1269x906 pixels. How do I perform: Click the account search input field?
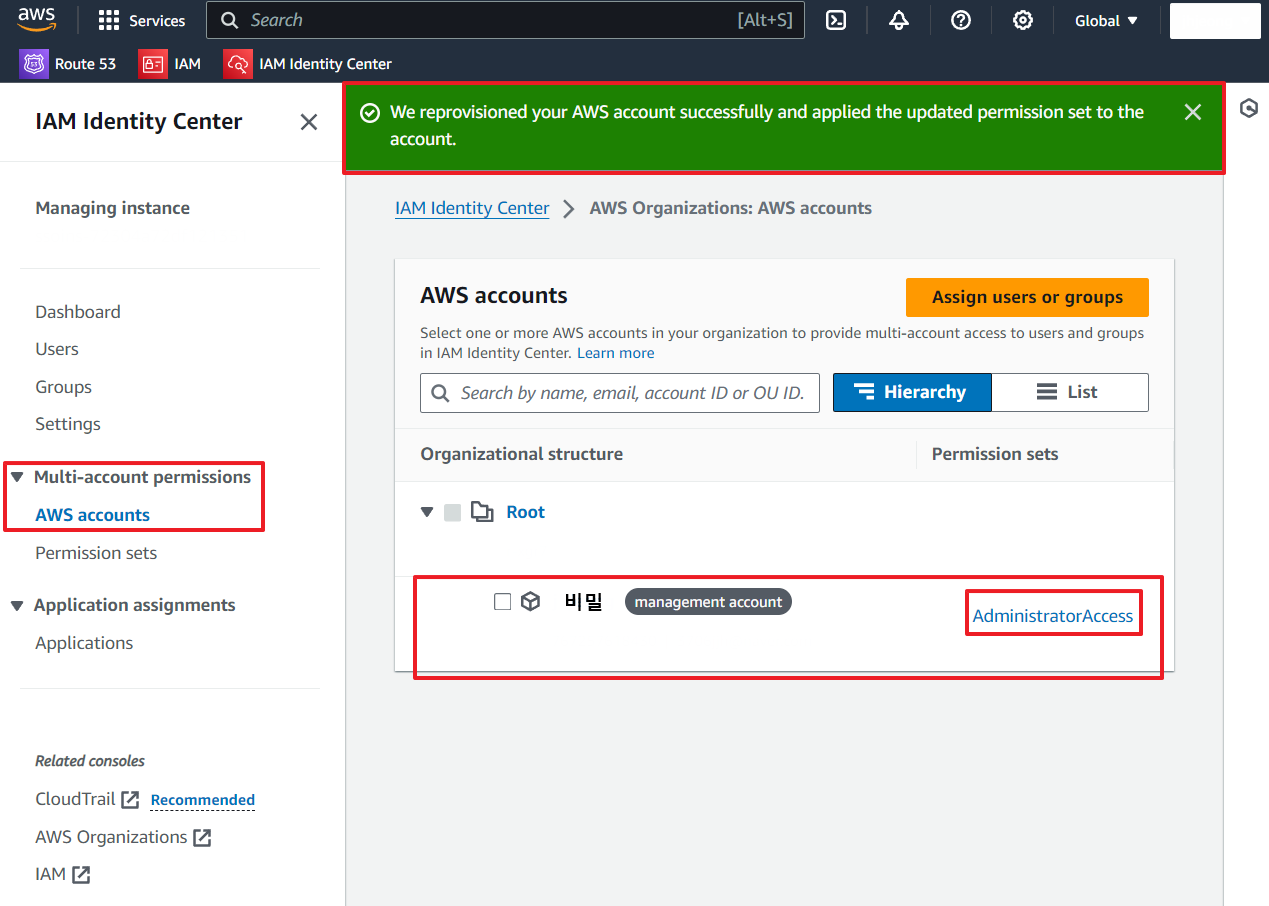click(620, 393)
